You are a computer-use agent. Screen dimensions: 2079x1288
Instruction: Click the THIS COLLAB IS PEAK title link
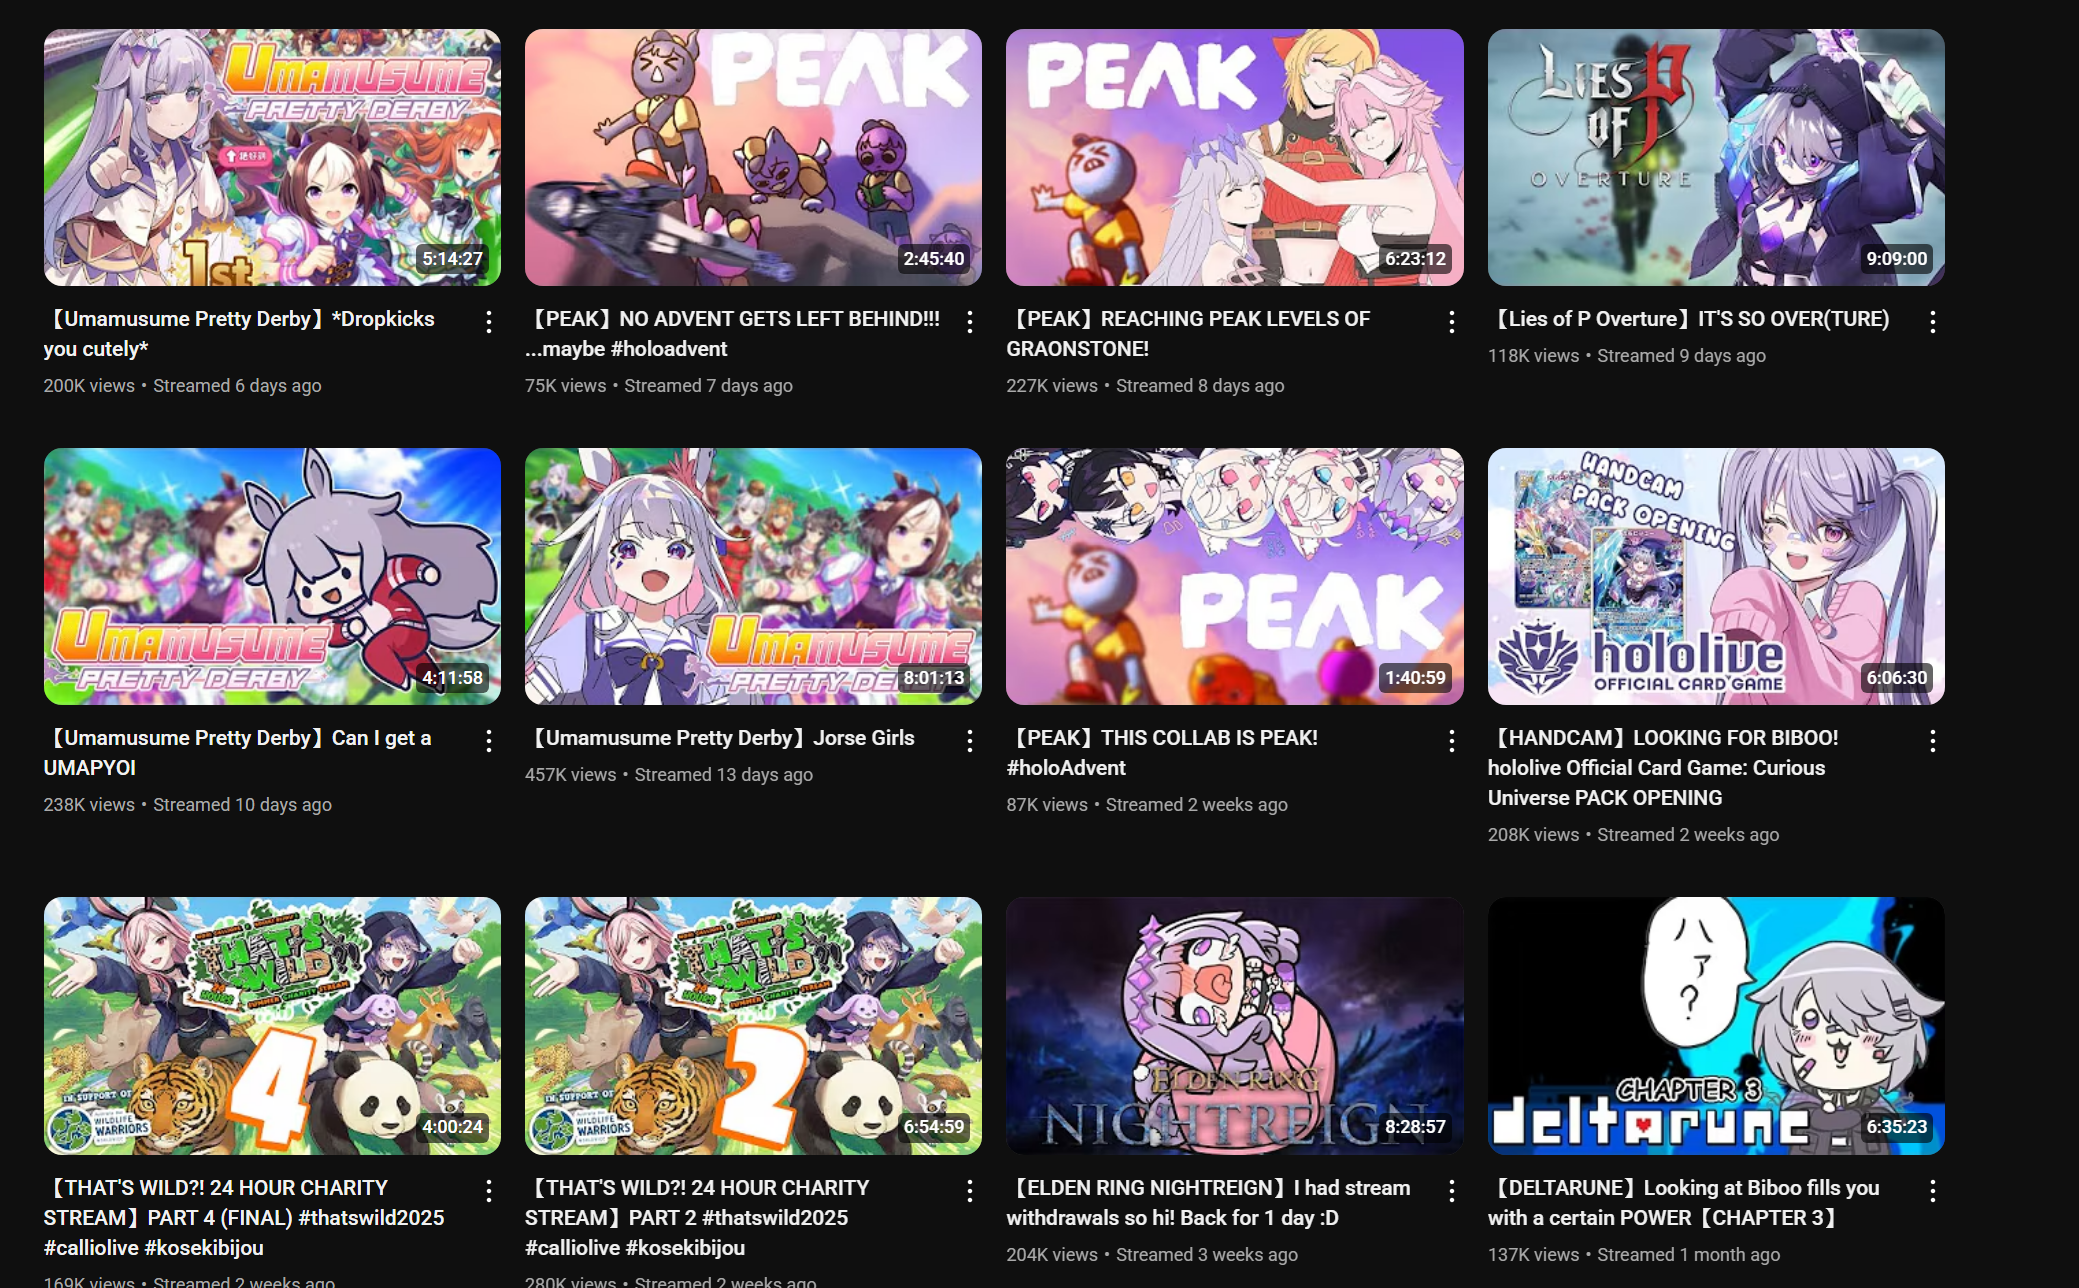click(1162, 753)
